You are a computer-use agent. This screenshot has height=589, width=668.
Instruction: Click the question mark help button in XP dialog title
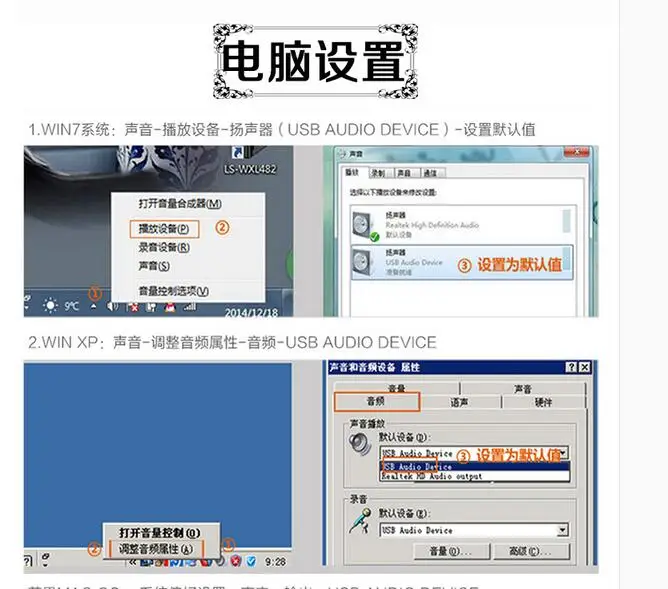[571, 367]
